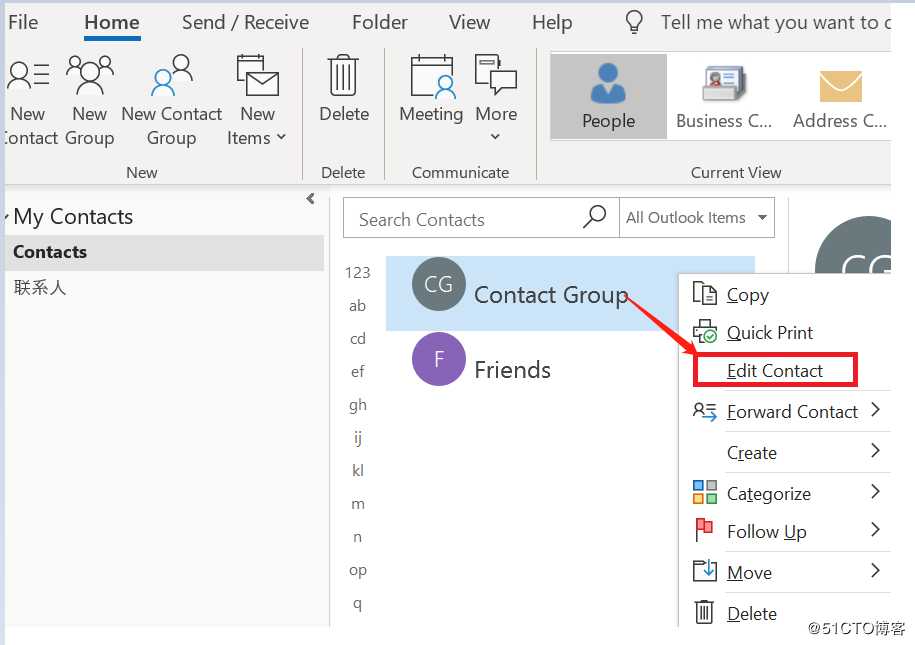Image resolution: width=915 pixels, height=645 pixels.
Task: Jump to op index letters
Action: click(x=357, y=570)
